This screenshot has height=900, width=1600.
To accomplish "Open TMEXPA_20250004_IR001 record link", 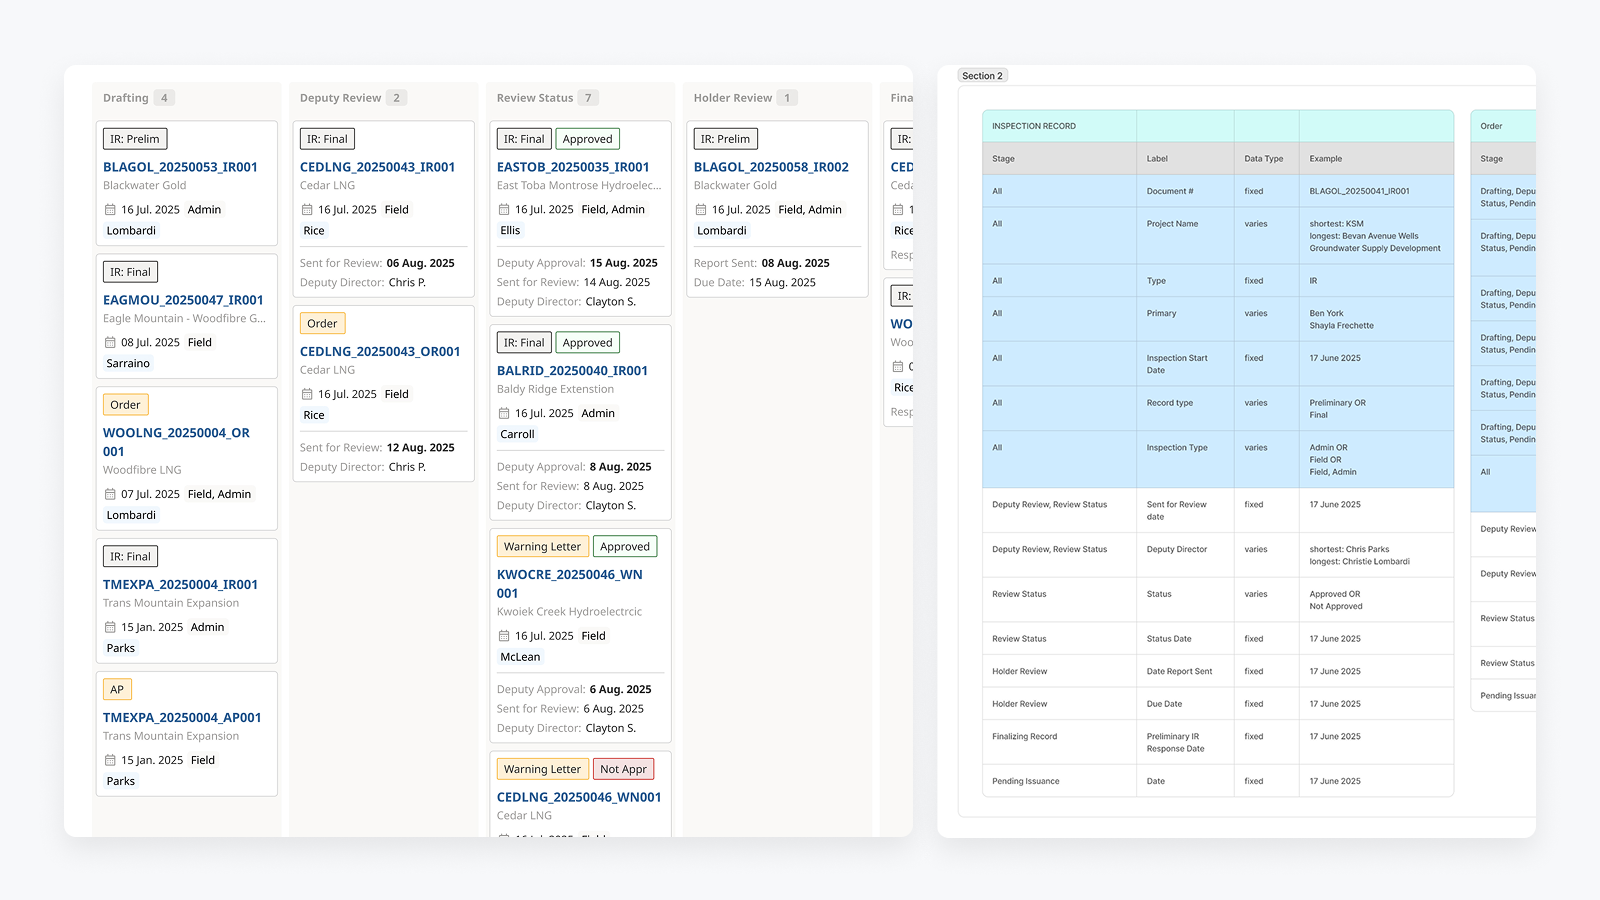I will tap(180, 585).
